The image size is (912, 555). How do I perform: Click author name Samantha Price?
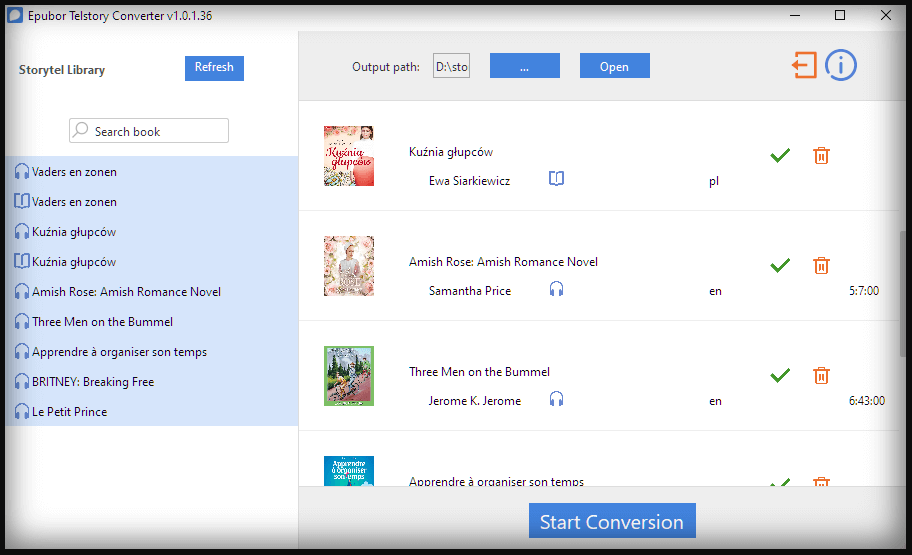coord(470,291)
